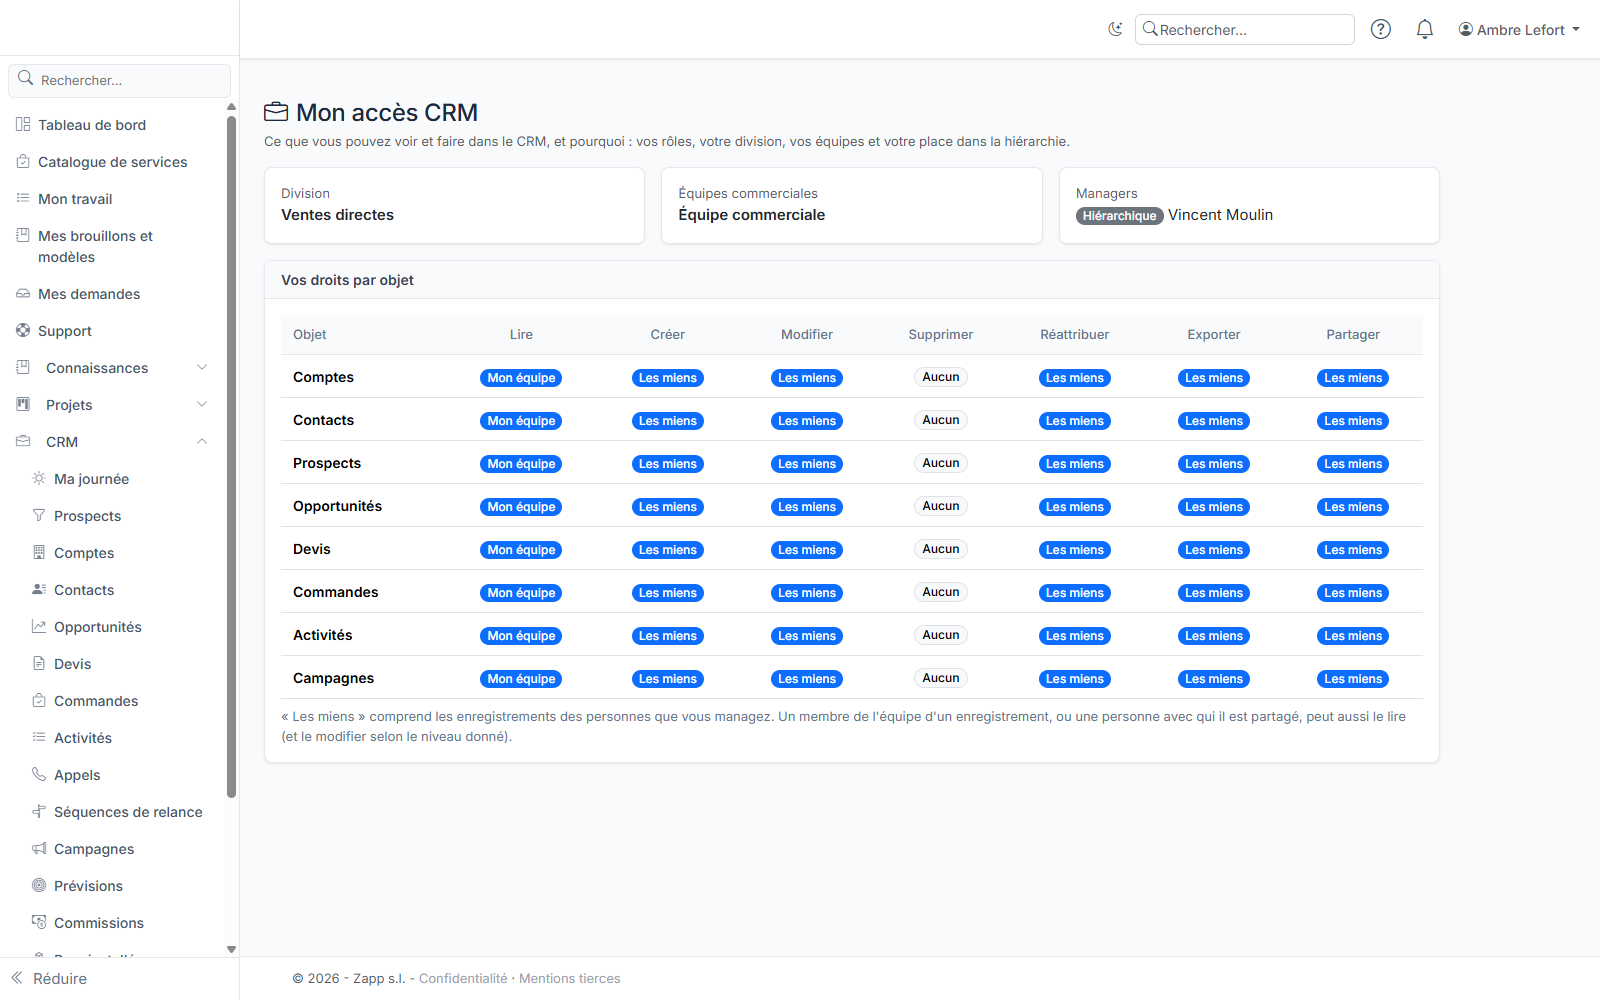Screen dimensions: 1600x1000
Task: Collapse the CRM section chevron
Action: 202,441
